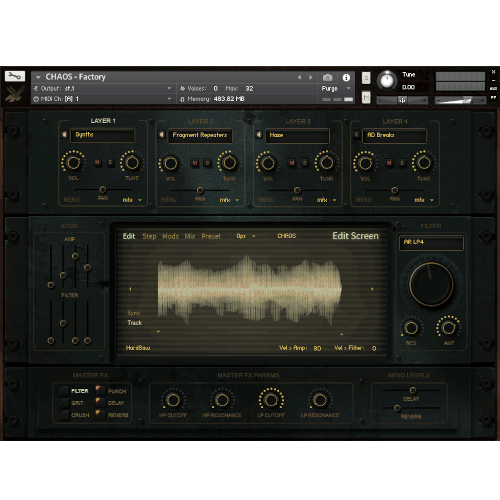
Task: Click the Layer 1 VOL knob
Action: (73, 162)
